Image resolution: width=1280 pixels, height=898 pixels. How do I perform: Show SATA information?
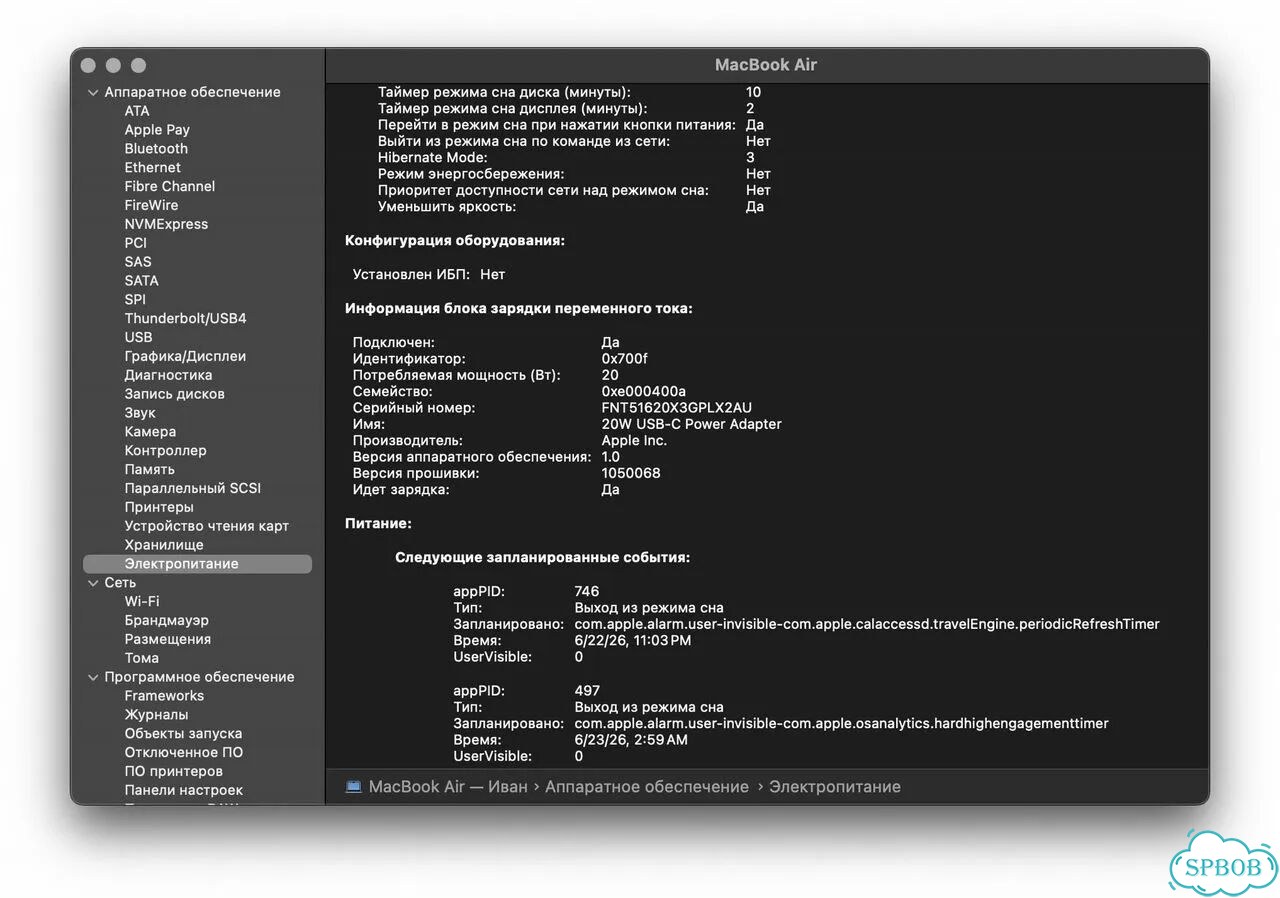point(142,281)
